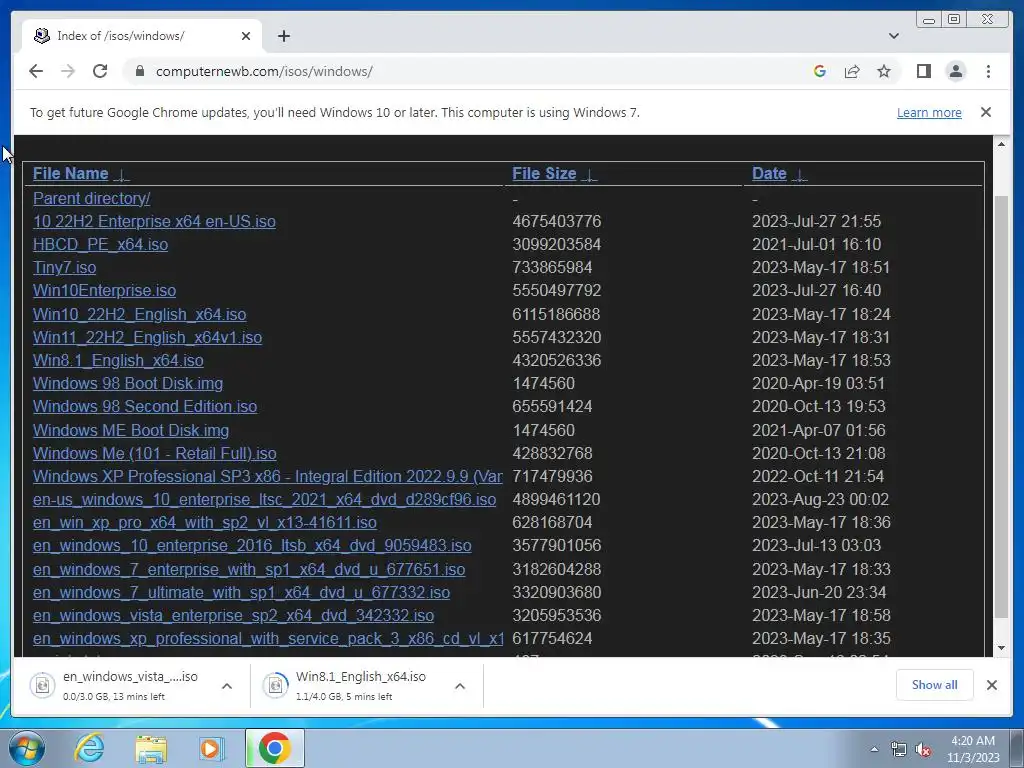Screen dimensions: 1024x768
Task: Share this page using the share icon
Action: coord(852,71)
